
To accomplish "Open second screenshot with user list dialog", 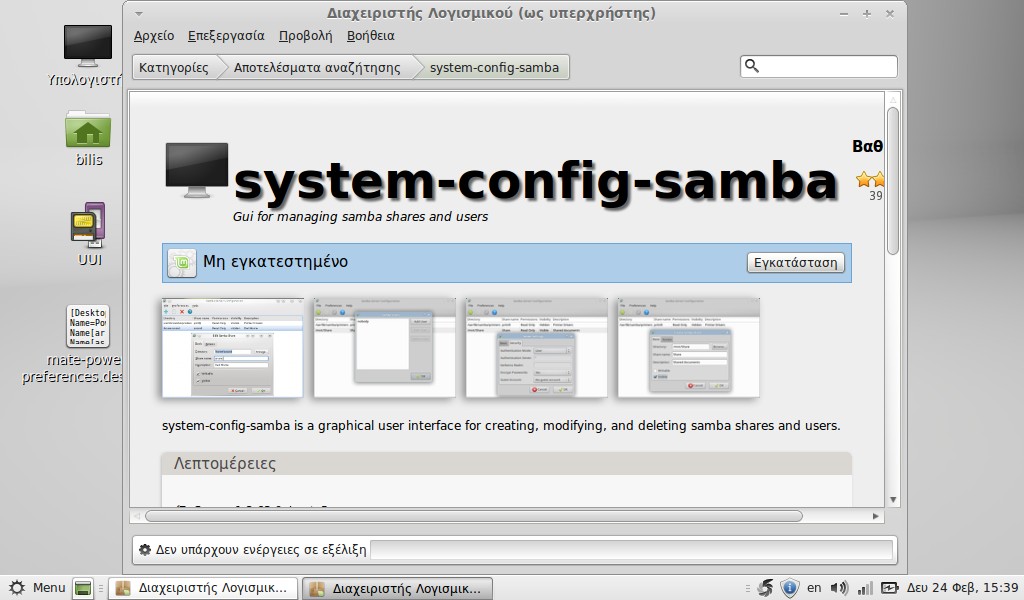I will click(x=385, y=347).
